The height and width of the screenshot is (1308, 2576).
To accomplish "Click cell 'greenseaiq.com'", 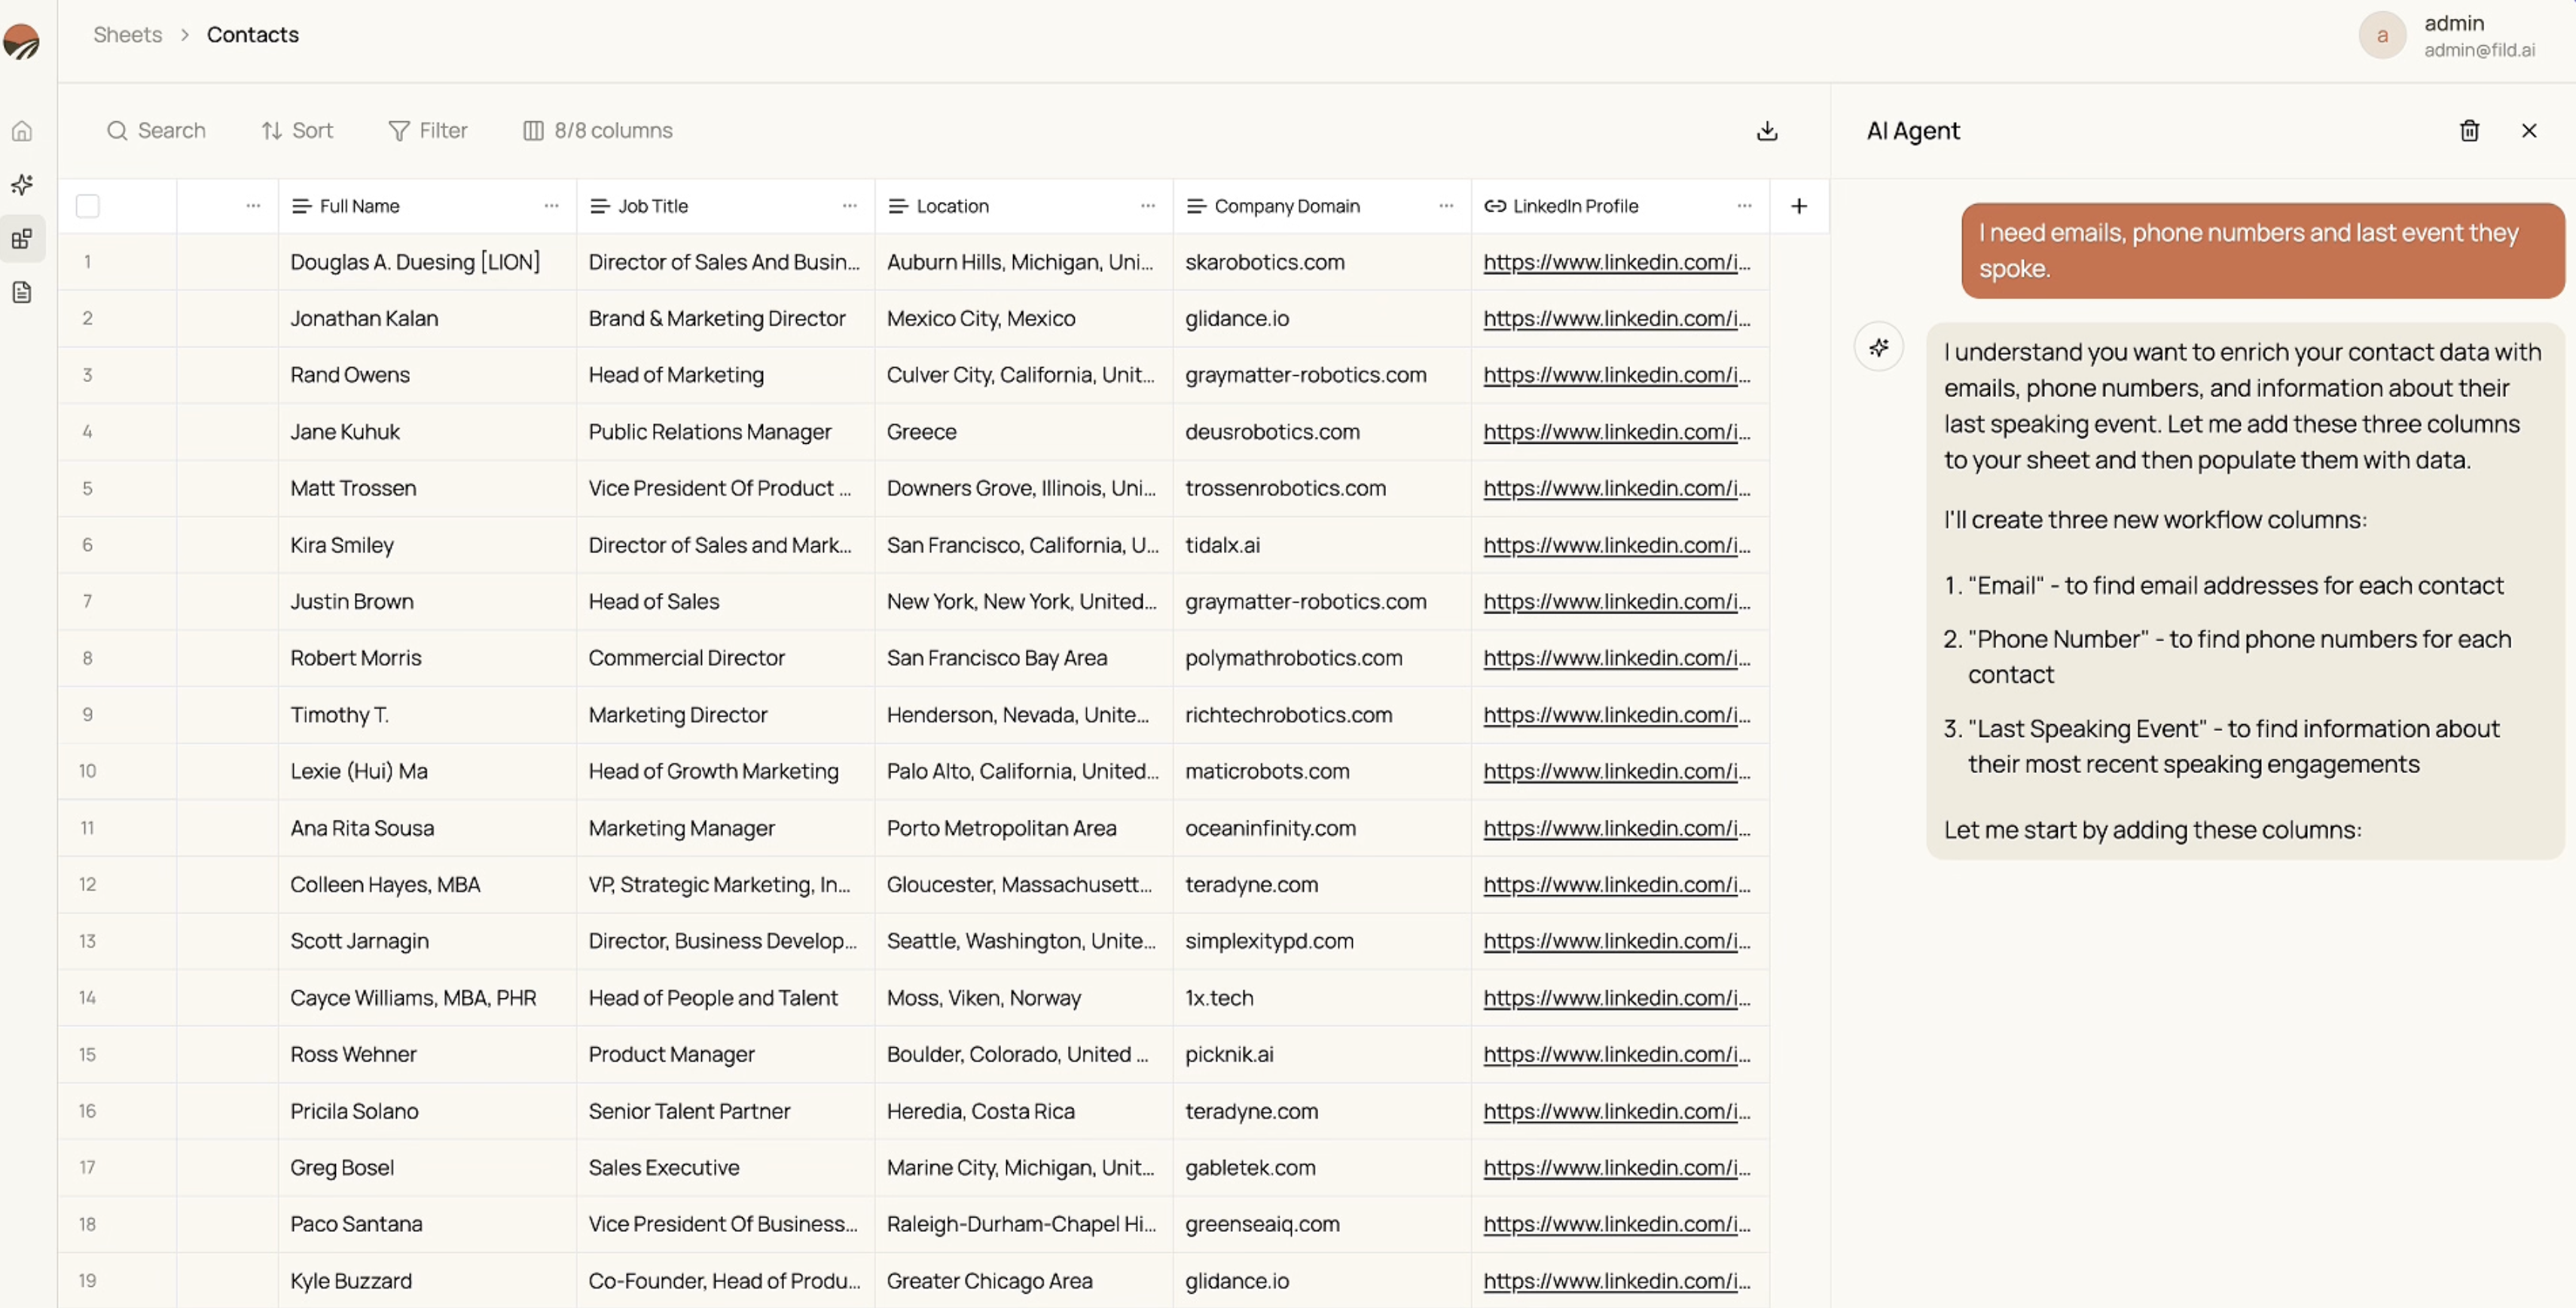I will tap(1322, 1224).
